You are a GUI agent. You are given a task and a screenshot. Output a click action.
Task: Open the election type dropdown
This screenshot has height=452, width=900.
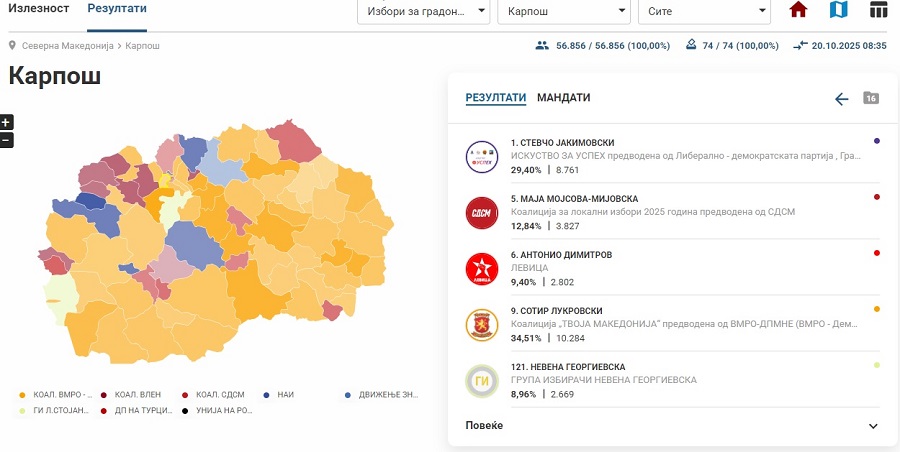[x=423, y=12]
